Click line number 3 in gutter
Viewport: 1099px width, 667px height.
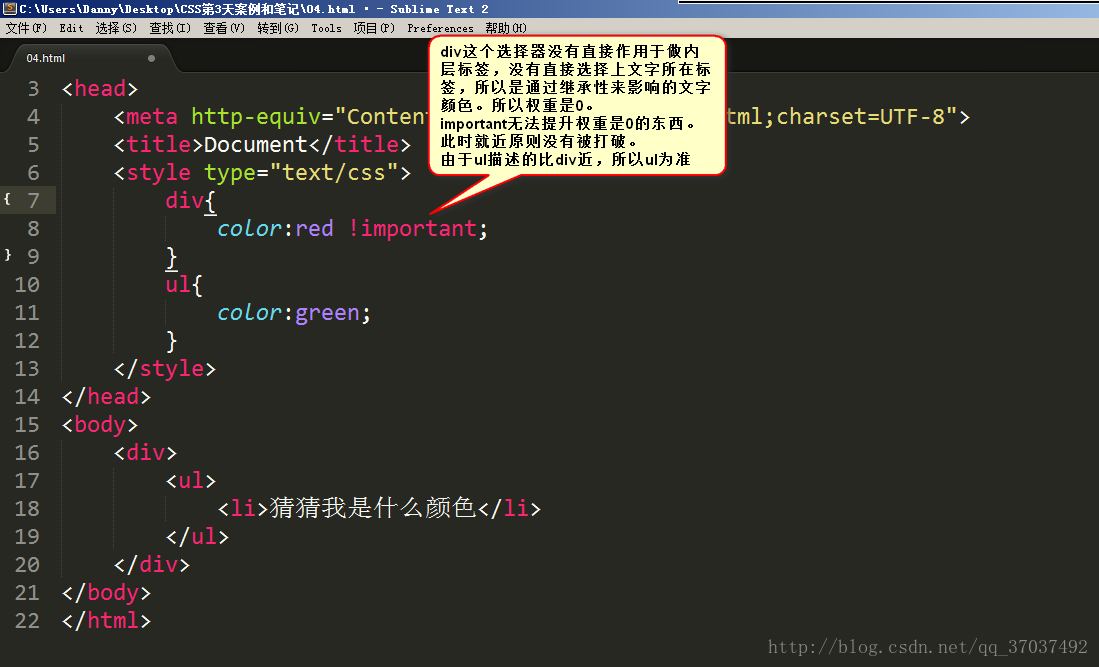click(x=34, y=89)
